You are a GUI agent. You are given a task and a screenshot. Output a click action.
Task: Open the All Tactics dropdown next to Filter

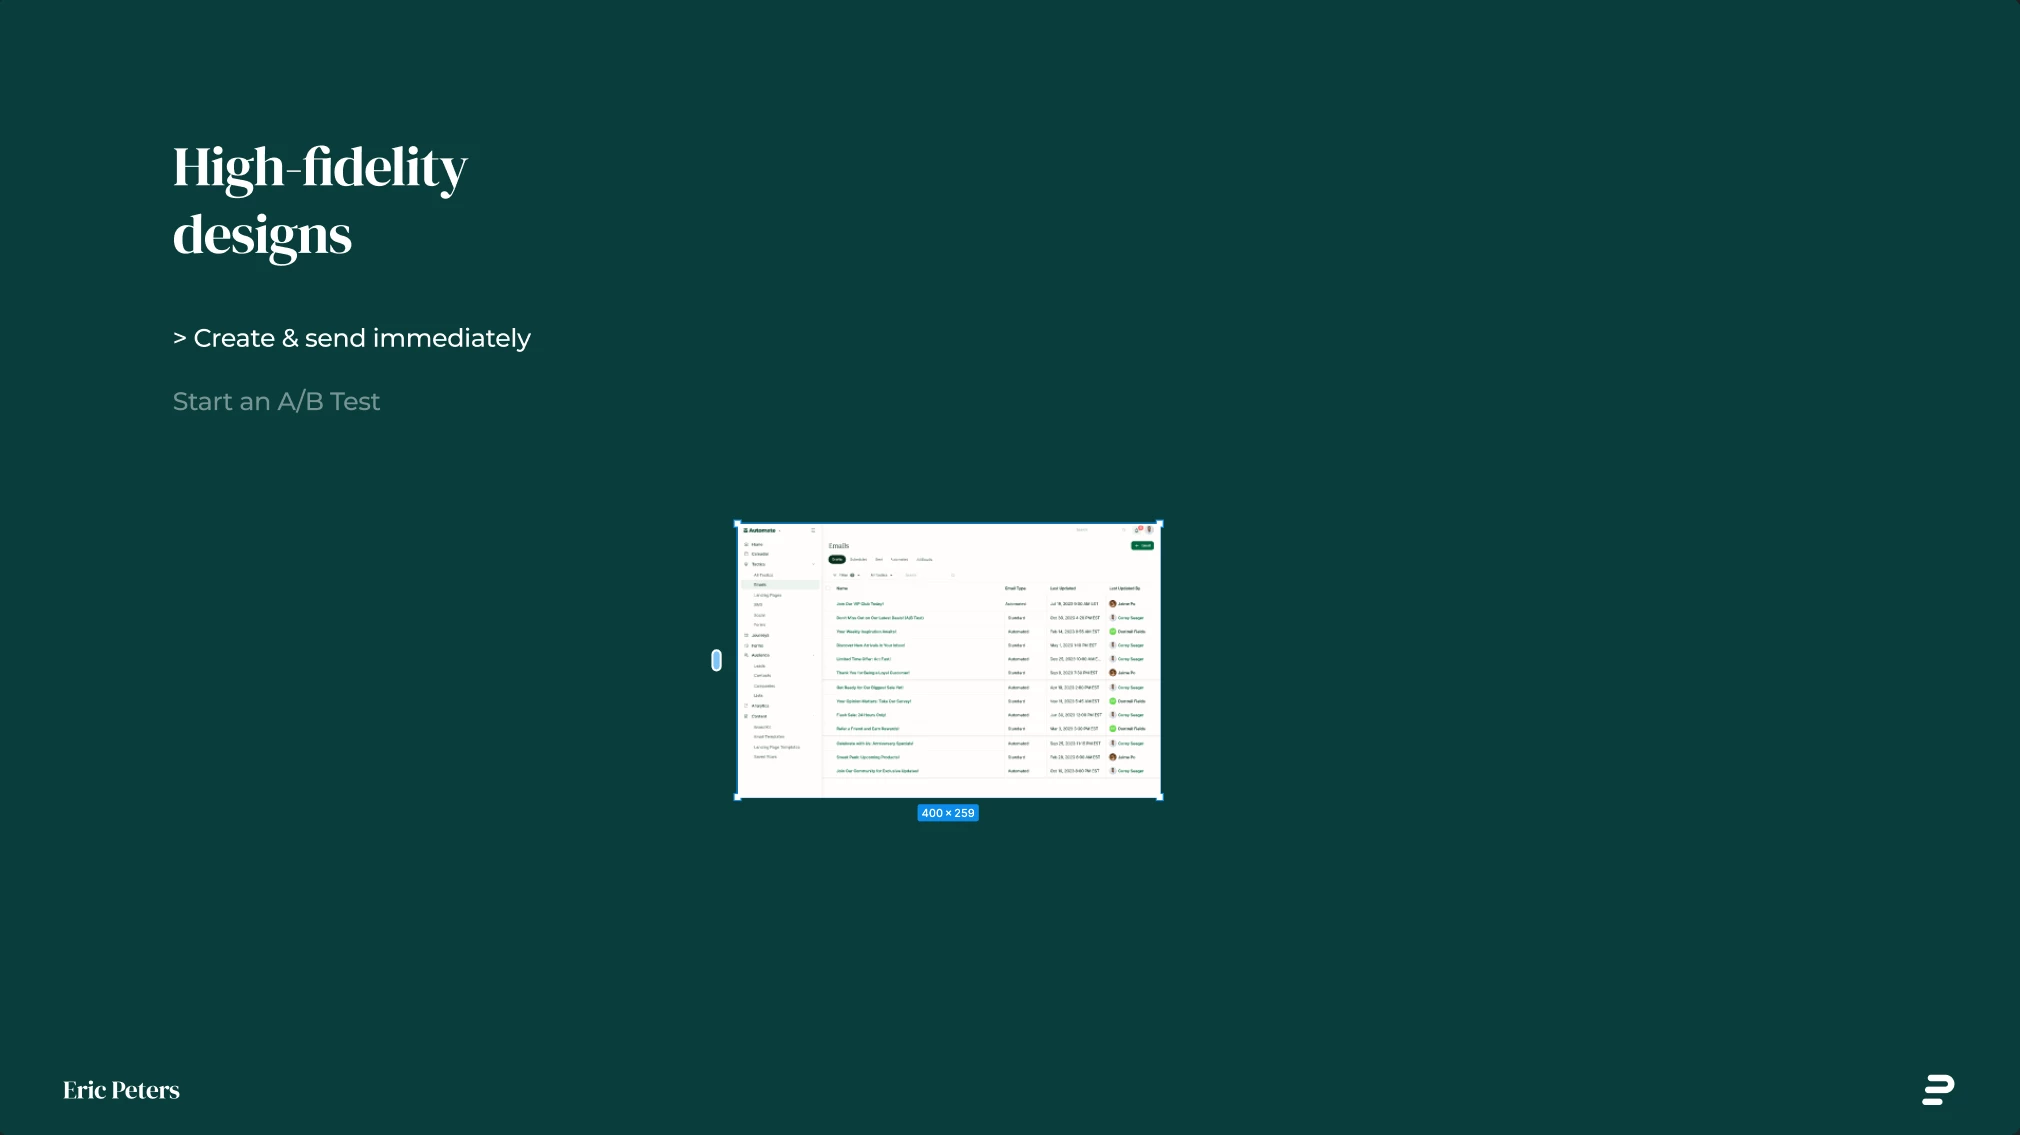881,575
